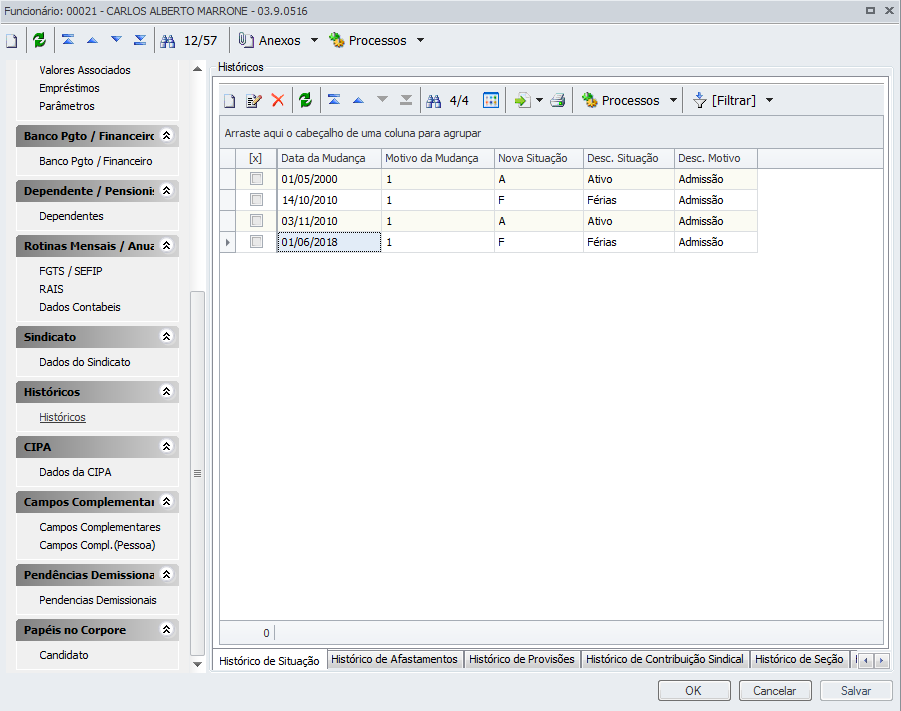Collapse the Papéis no Corpore section
Image resolution: width=901 pixels, height=711 pixels.
[x=167, y=629]
